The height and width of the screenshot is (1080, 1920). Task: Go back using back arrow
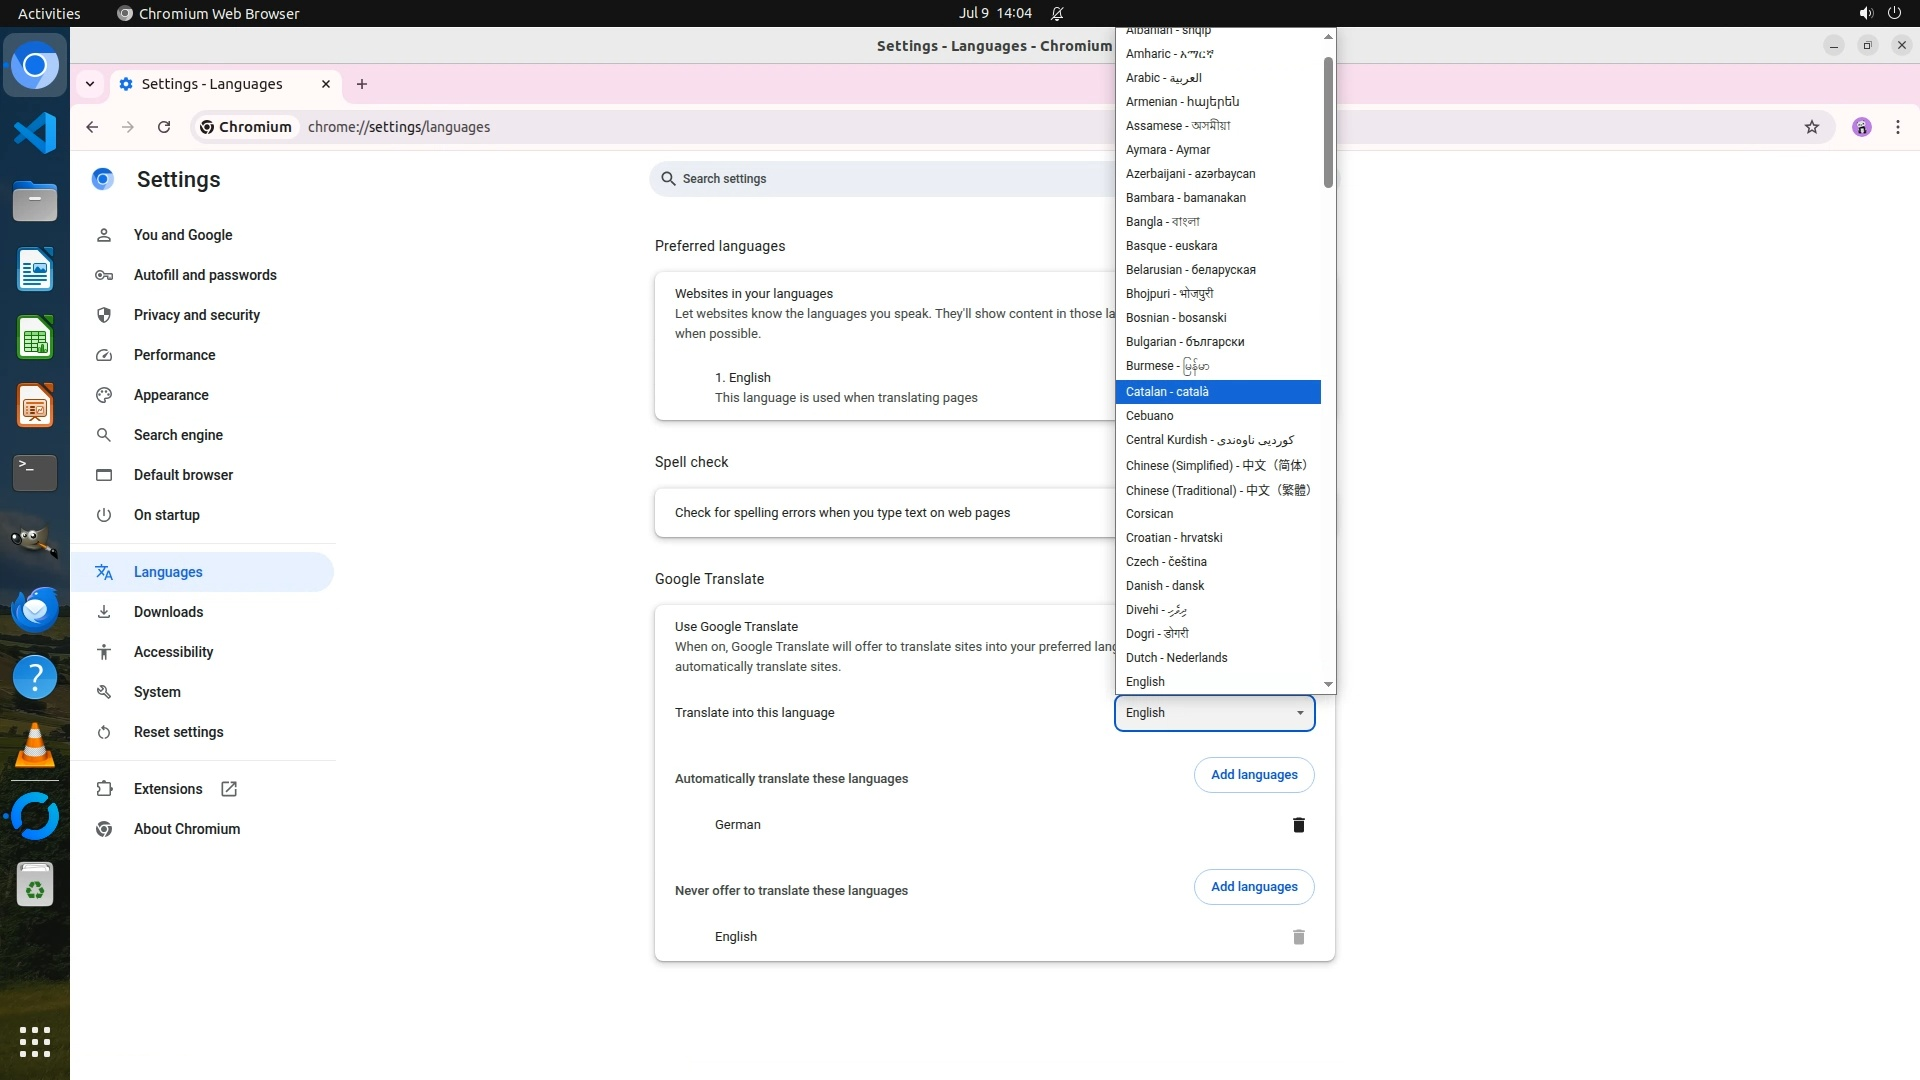(x=92, y=127)
